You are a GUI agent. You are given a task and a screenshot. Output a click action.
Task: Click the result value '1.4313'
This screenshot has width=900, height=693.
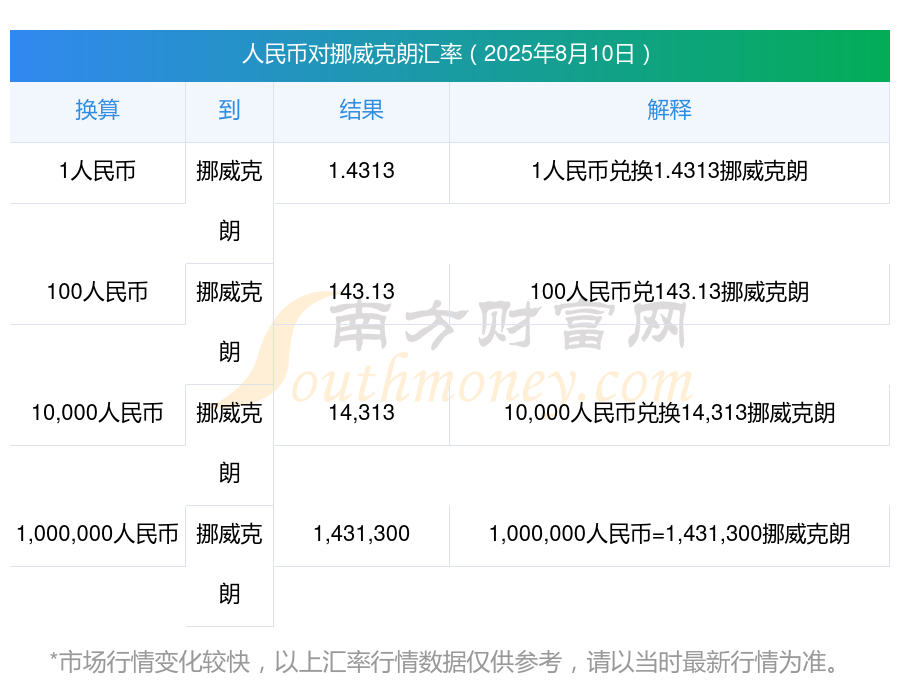pos(361,171)
